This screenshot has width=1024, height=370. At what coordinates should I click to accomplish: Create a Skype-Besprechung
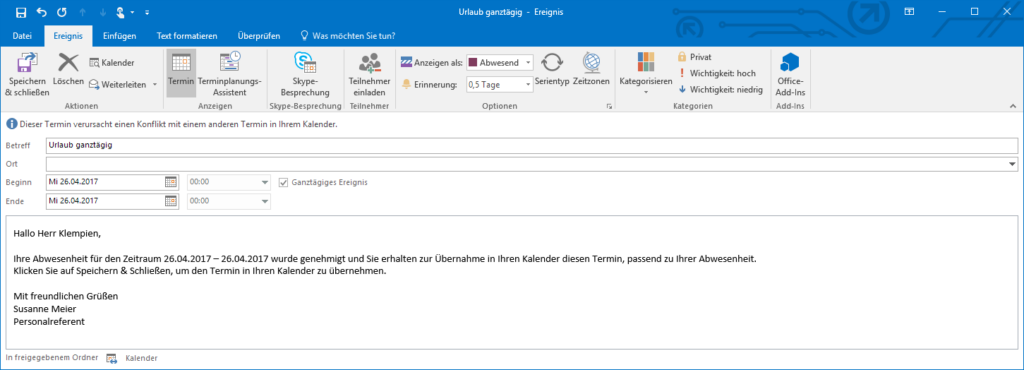(305, 74)
